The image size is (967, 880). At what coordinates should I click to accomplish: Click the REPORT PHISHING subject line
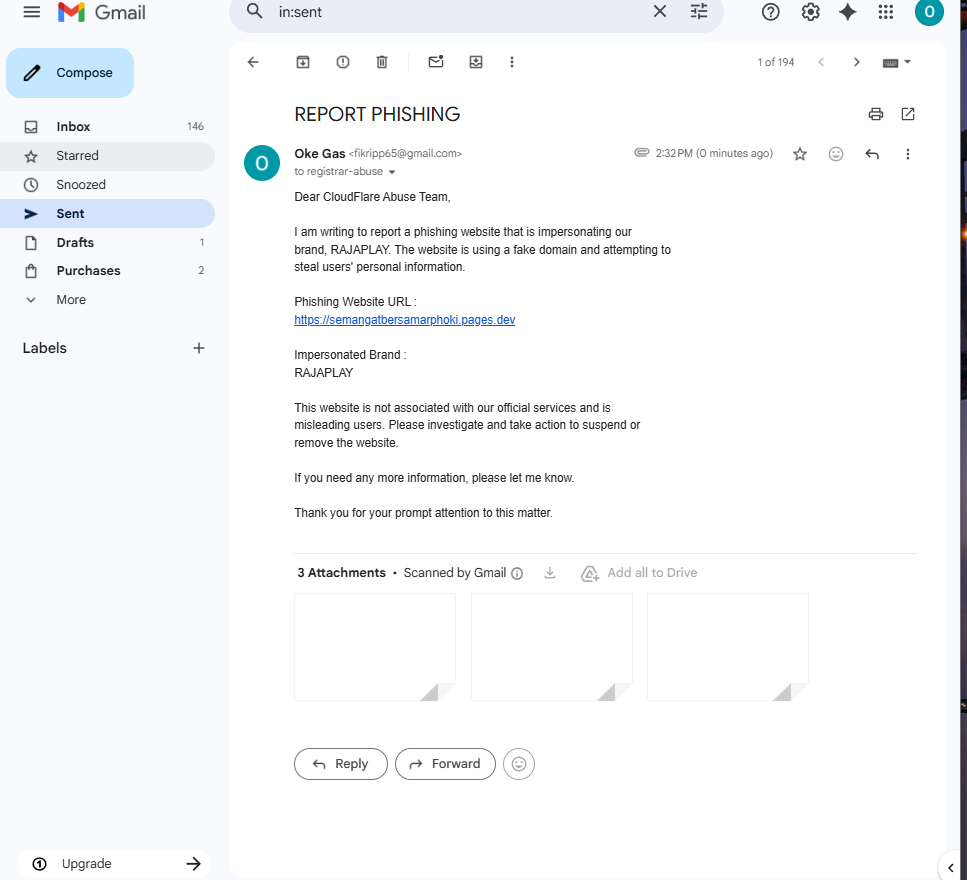(377, 114)
